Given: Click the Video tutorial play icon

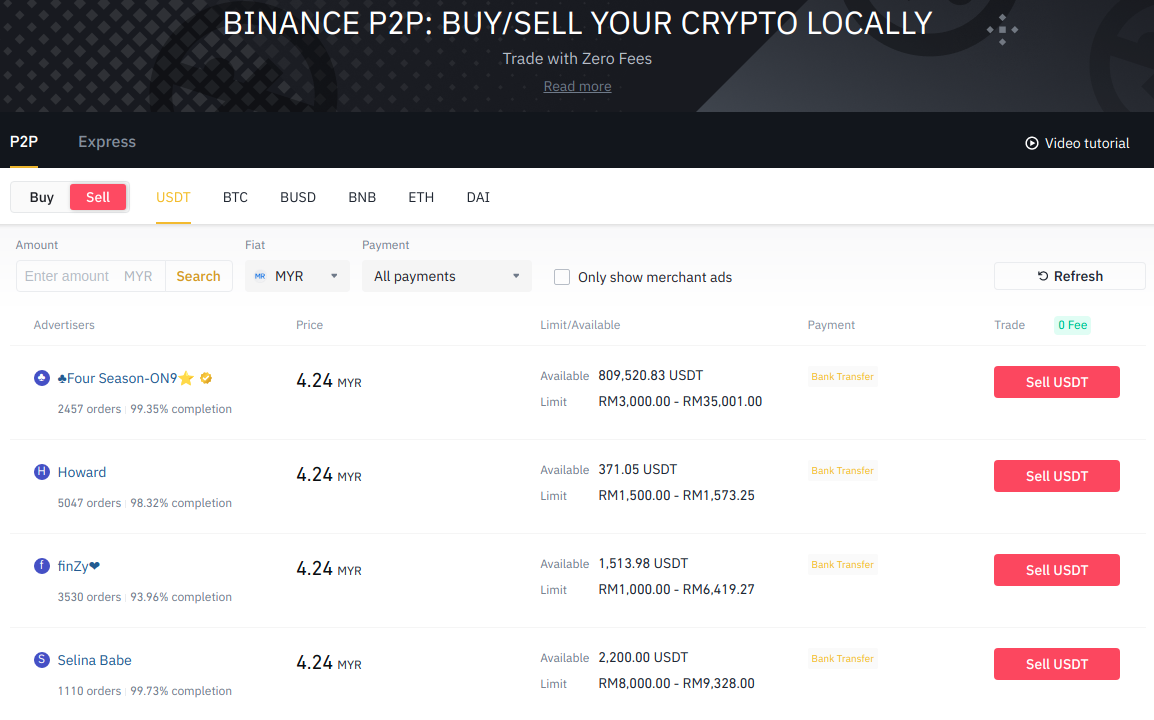Looking at the screenshot, I should coord(1032,144).
